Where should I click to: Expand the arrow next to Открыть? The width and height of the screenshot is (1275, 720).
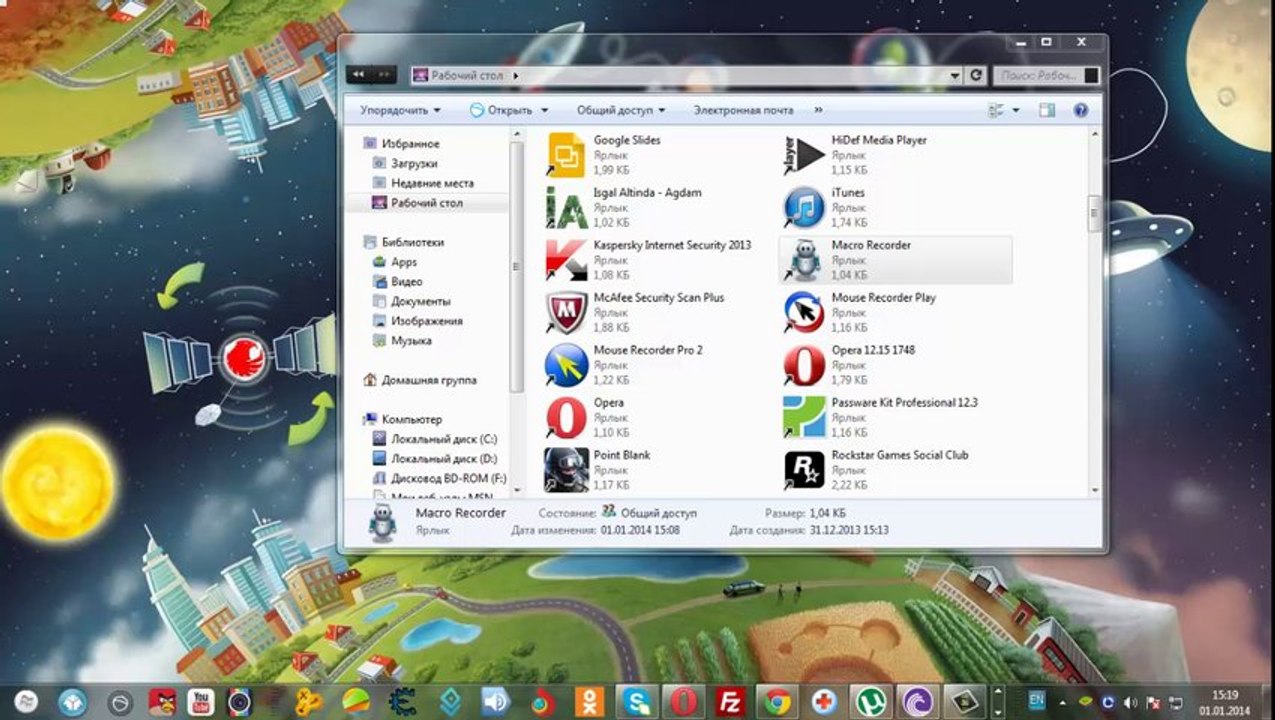coord(545,111)
